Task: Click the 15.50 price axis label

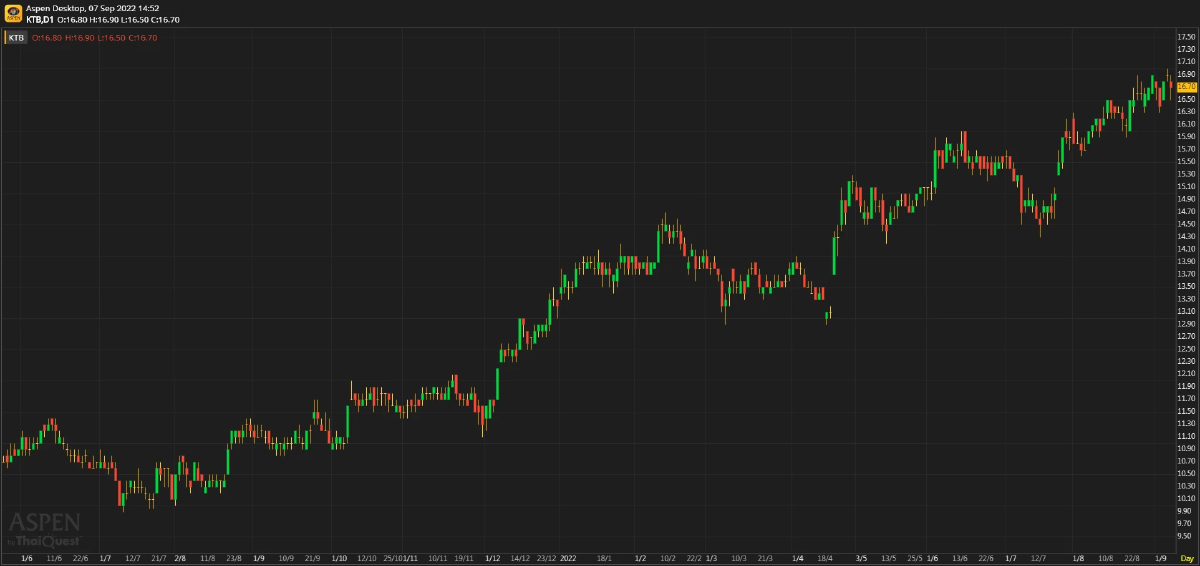Action: (x=1186, y=161)
